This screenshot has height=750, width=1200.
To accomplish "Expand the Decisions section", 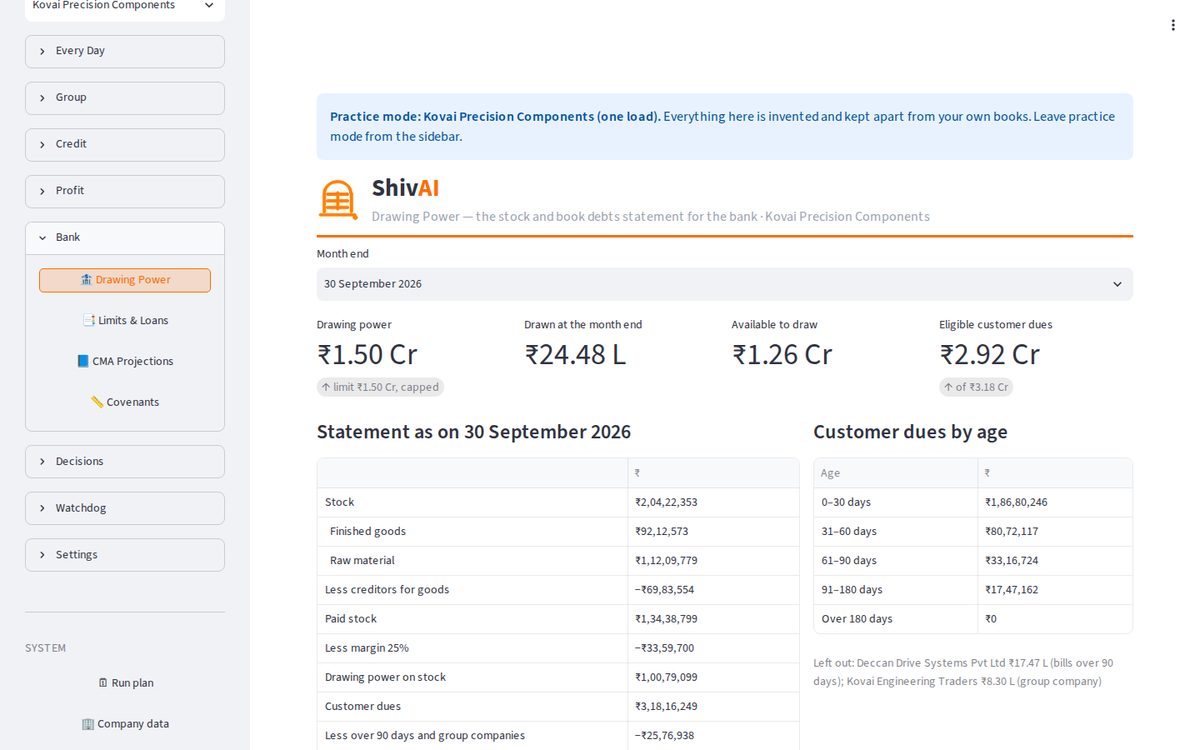I will pos(125,462).
